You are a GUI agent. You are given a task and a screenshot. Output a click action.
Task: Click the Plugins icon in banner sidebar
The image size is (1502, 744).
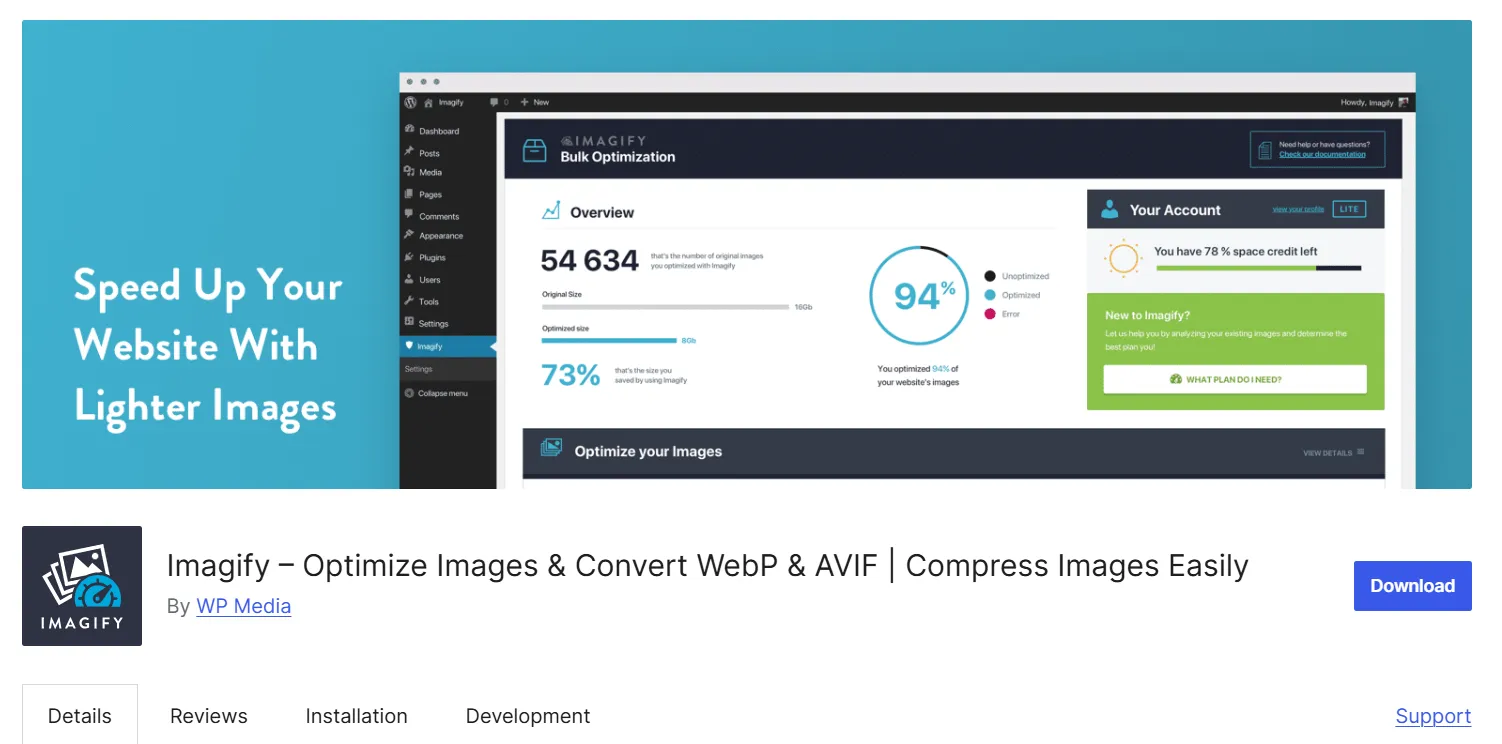[409, 257]
